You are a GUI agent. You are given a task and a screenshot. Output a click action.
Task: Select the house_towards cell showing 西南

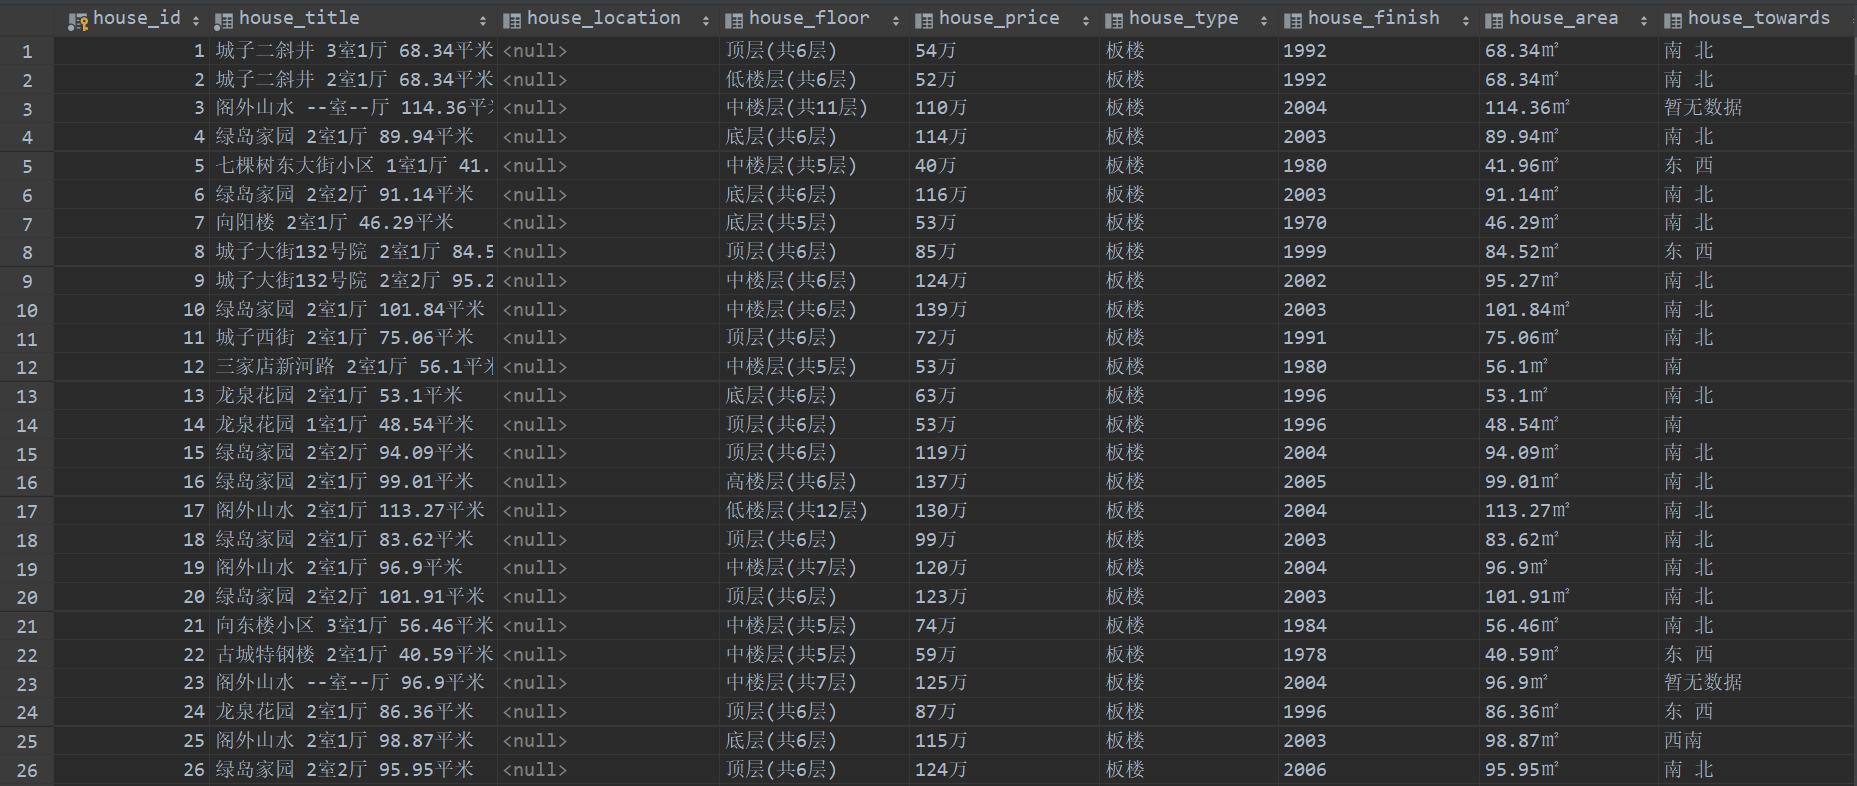[x=1683, y=741]
